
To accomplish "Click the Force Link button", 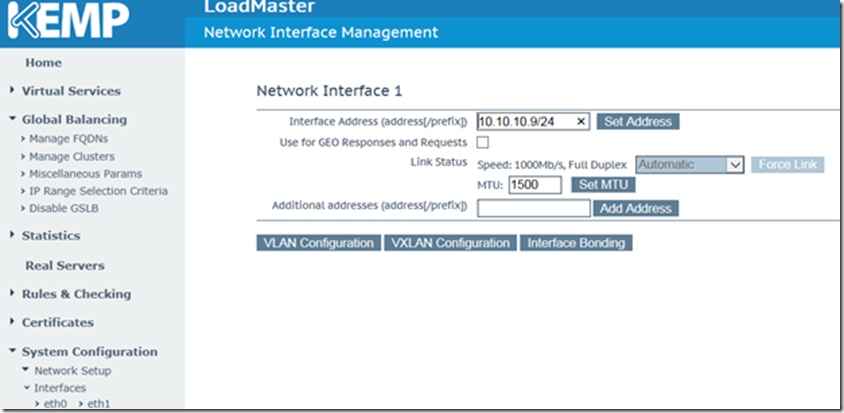I will [787, 165].
